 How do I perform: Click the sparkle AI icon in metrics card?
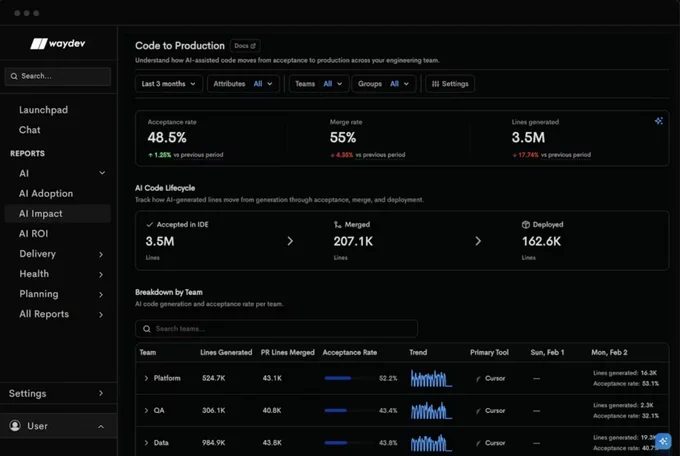pyautogui.click(x=658, y=121)
